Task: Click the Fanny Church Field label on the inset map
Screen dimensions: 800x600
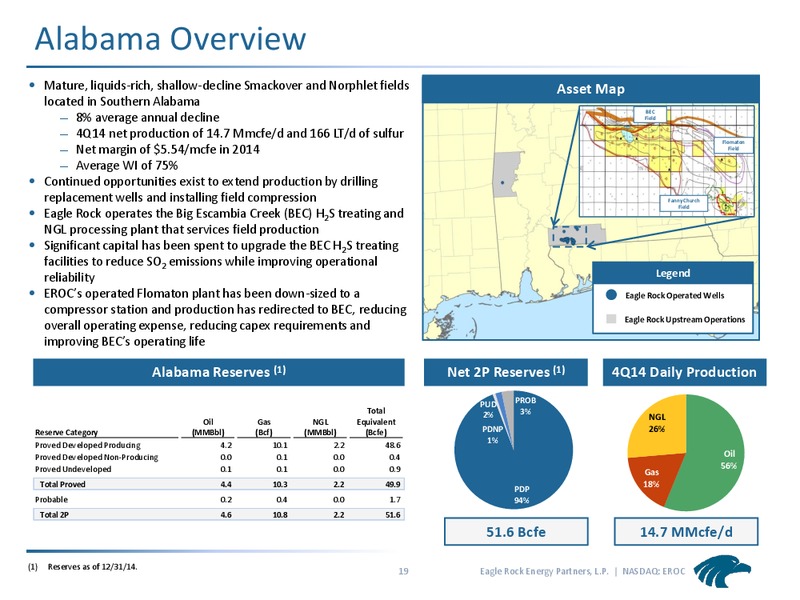Action: click(x=684, y=204)
